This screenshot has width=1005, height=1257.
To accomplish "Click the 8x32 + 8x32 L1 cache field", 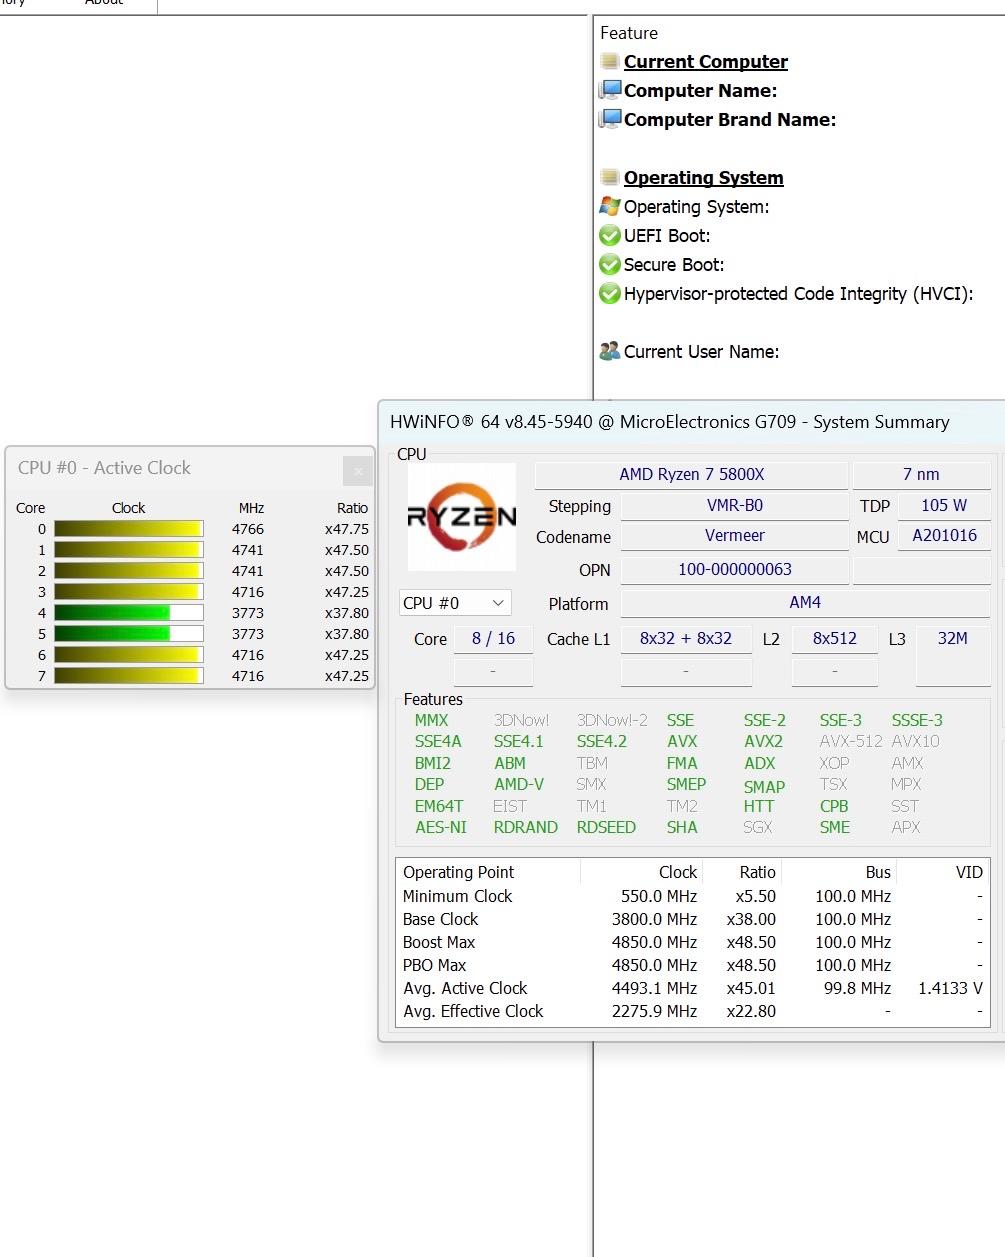I will (x=686, y=638).
